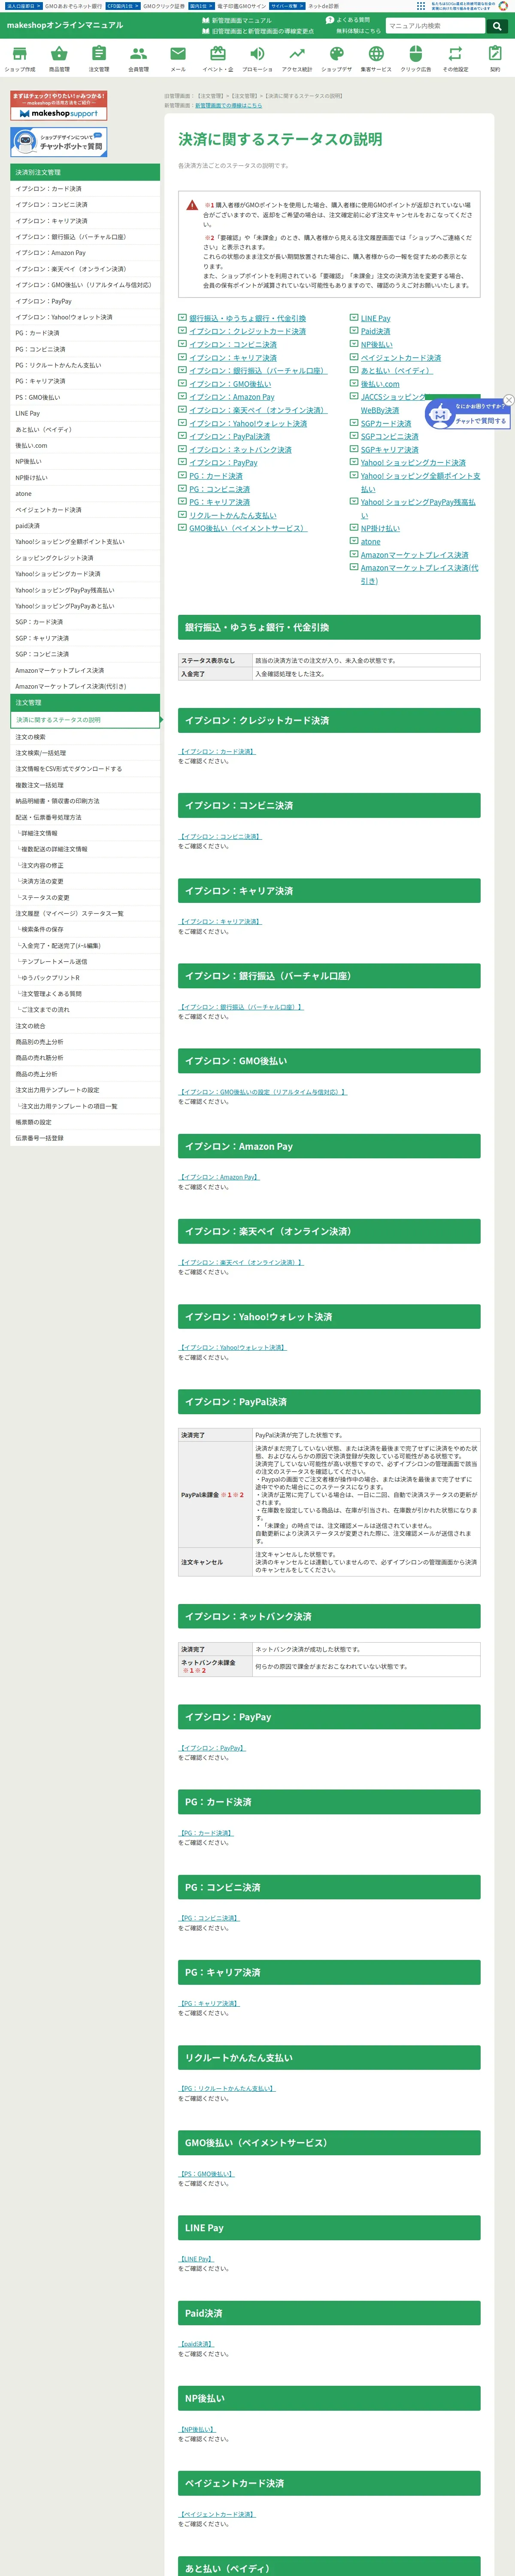Open the チャットボットで質問 sidebar banner
515x2576 pixels.
coord(58,142)
